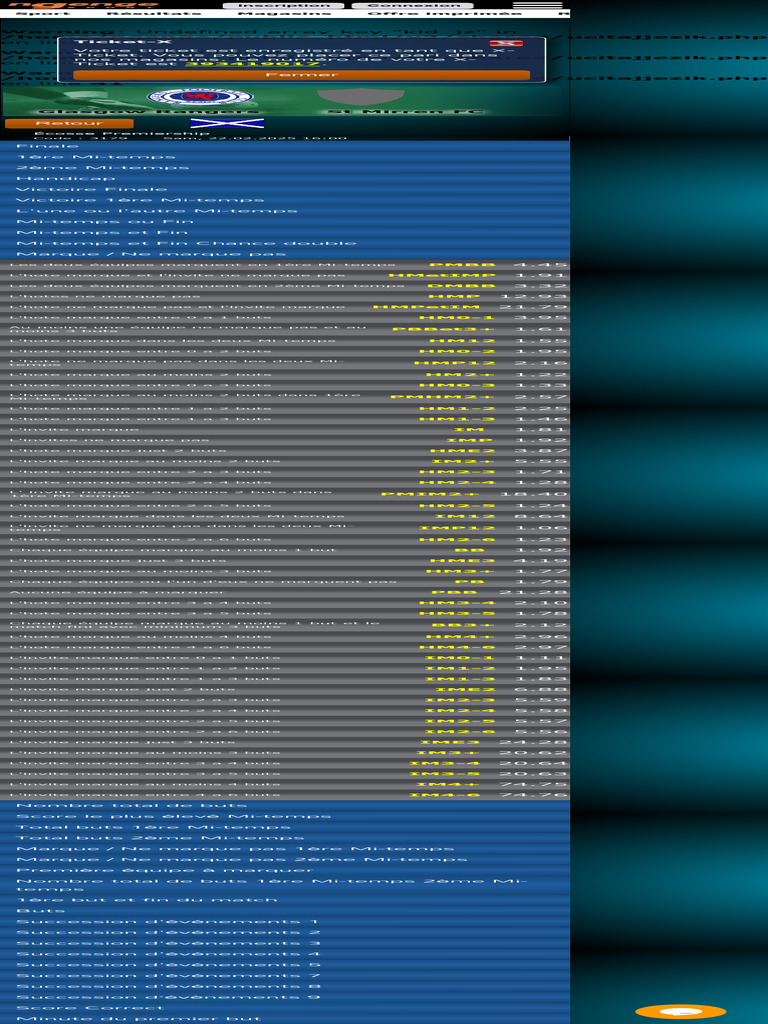Expand Total buts 2ème Mi-temps section
768x1024 pixels.
[285, 838]
